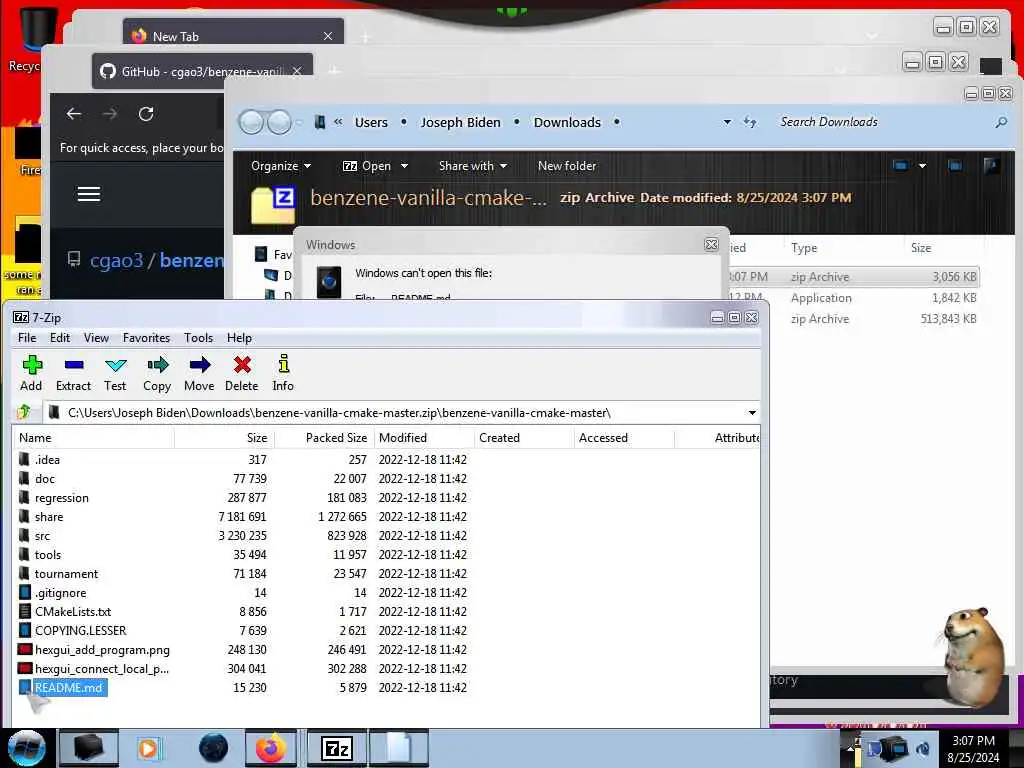Screen dimensions: 1024x768
Task: Click Open with 7-Zip in Explorer toolbar
Action: pyautogui.click(x=367, y=166)
